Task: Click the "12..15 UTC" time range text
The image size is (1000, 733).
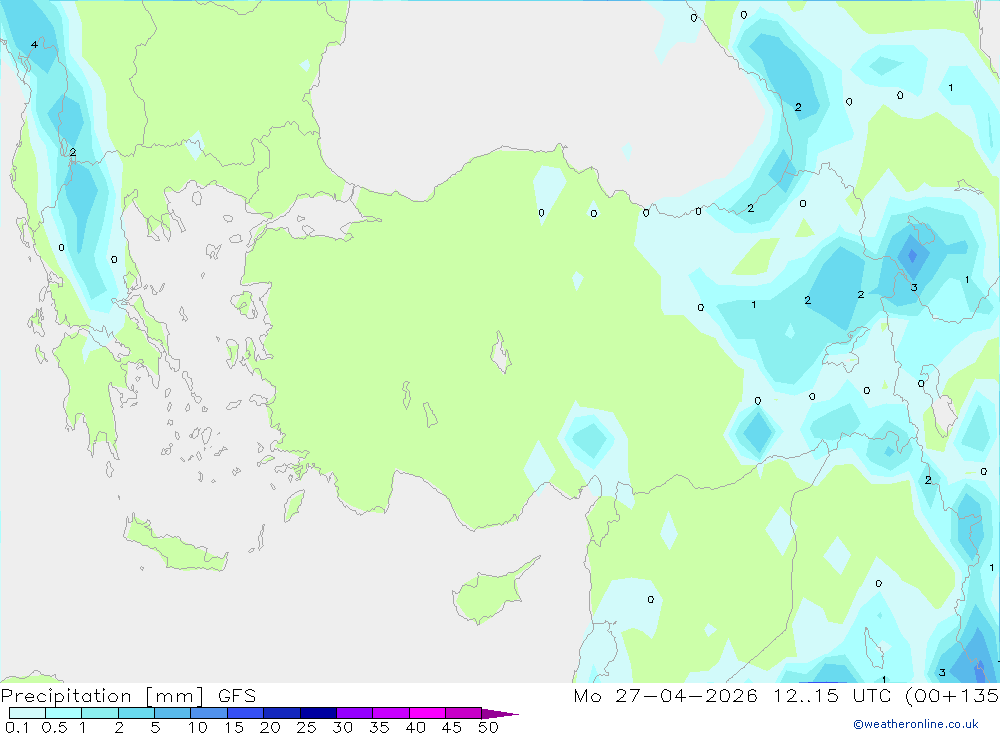Action: [x=832, y=695]
